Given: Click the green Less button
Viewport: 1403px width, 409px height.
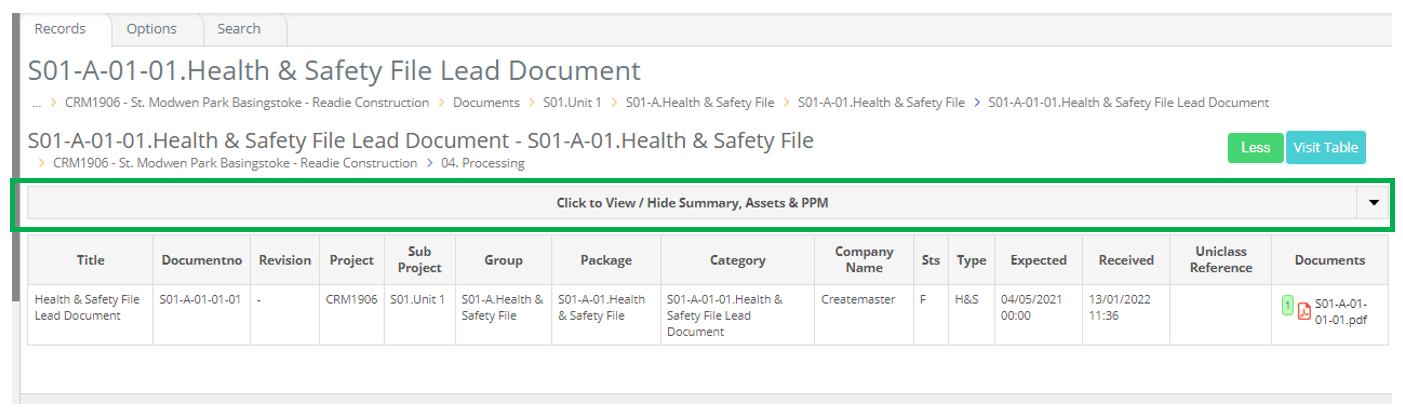Looking at the screenshot, I should tap(1255, 147).
